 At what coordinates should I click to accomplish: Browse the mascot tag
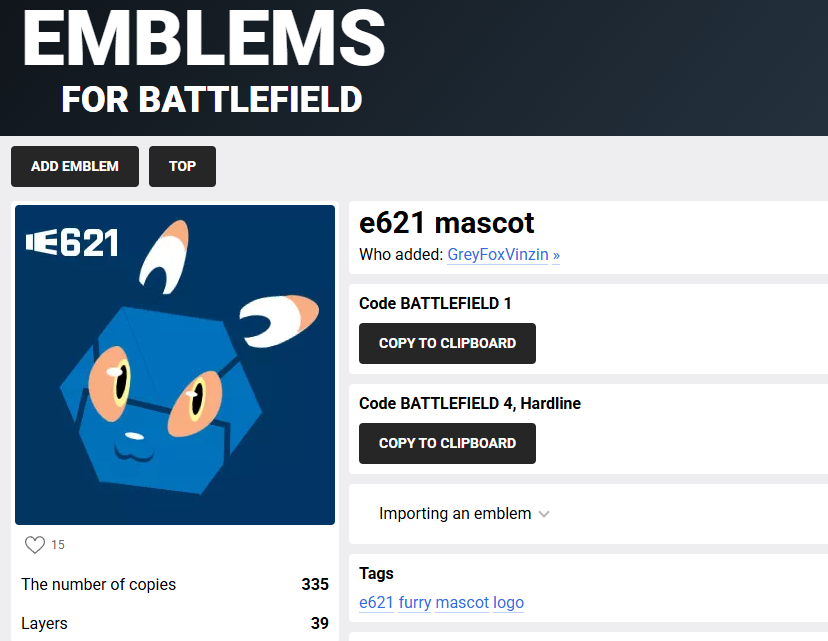coord(462,602)
